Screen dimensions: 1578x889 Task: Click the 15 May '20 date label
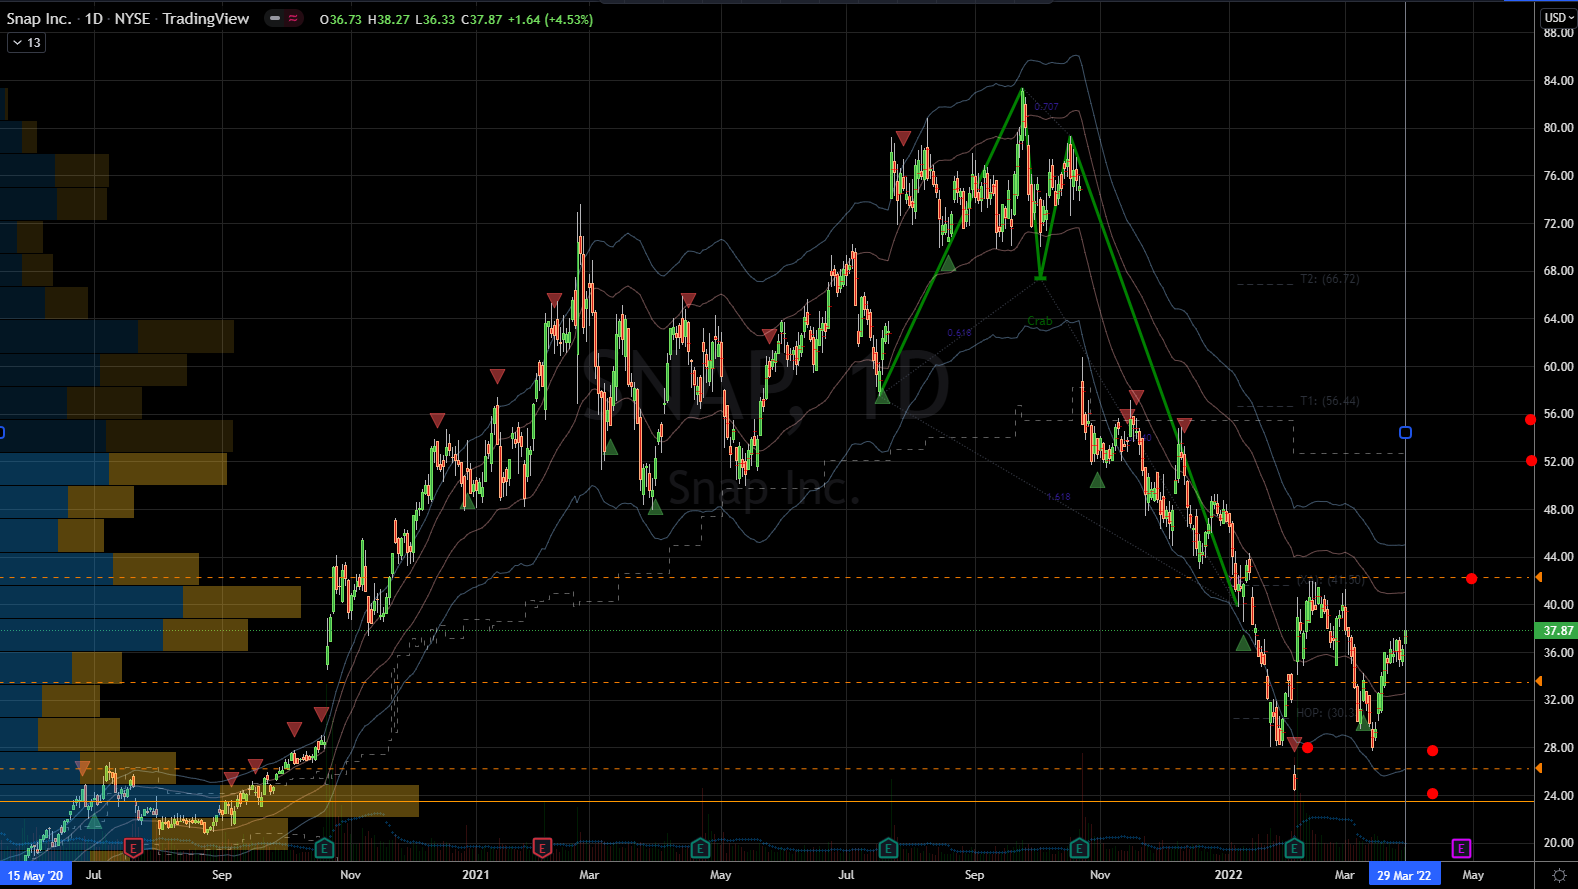[x=36, y=875]
